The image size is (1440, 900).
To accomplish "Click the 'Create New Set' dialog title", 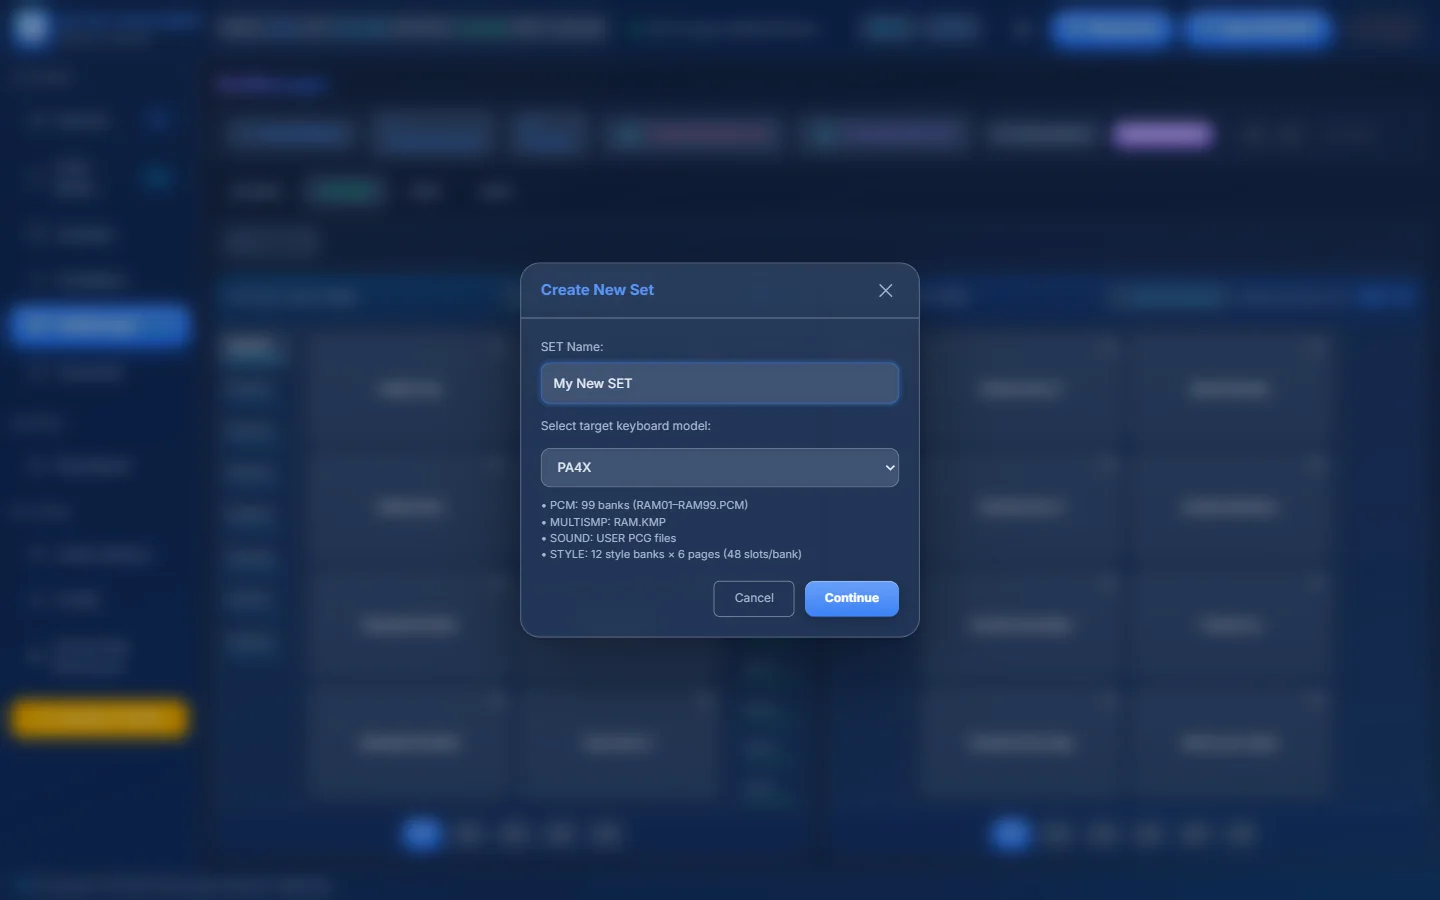I will [x=597, y=290].
